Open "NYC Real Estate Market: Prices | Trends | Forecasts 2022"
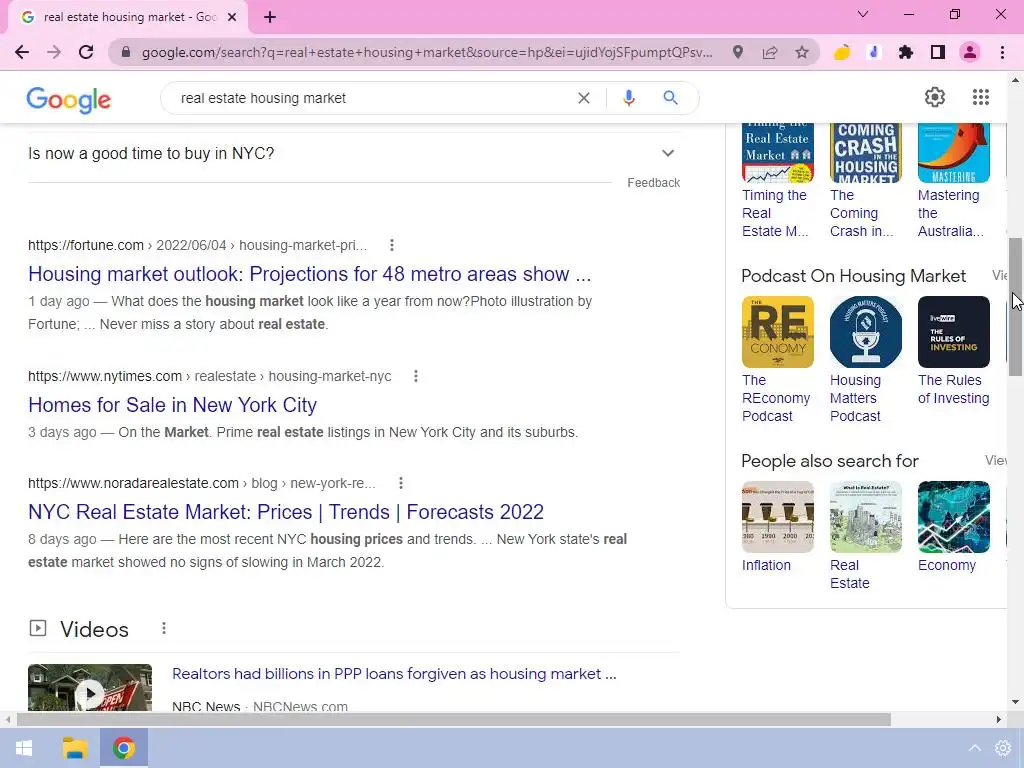This screenshot has width=1024, height=768. point(286,512)
